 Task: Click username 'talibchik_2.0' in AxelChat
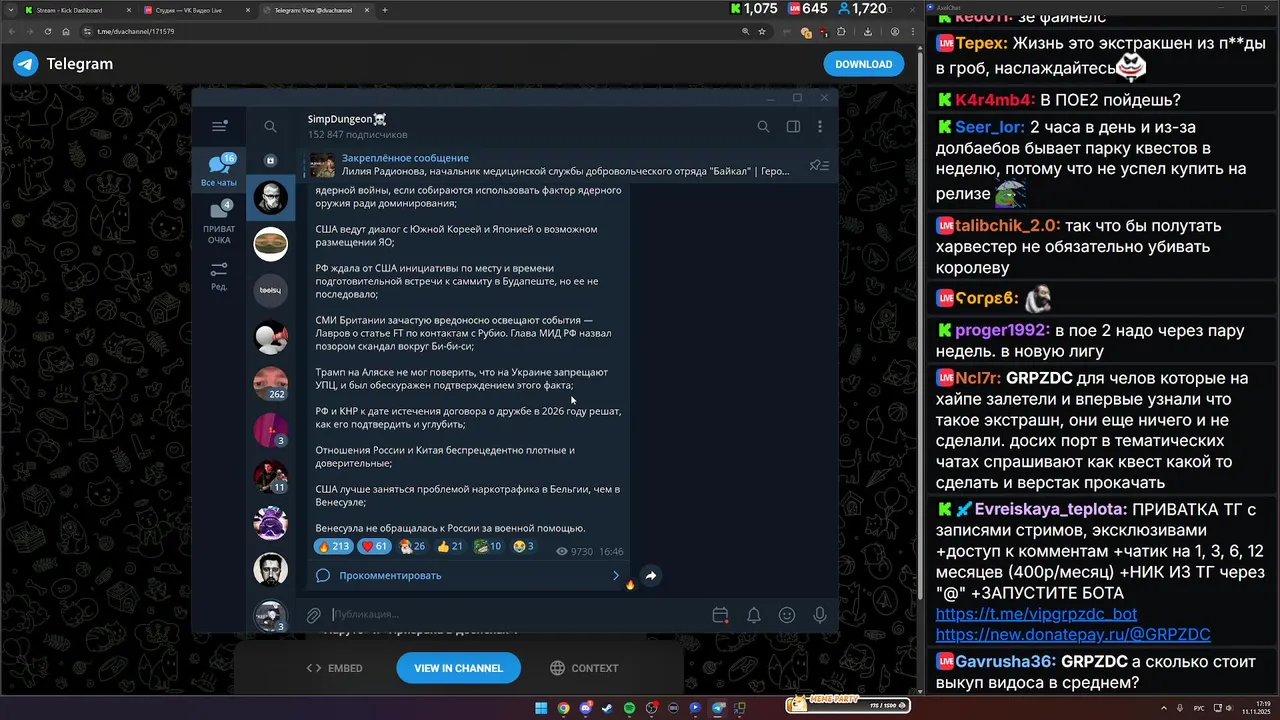[x=1007, y=226]
